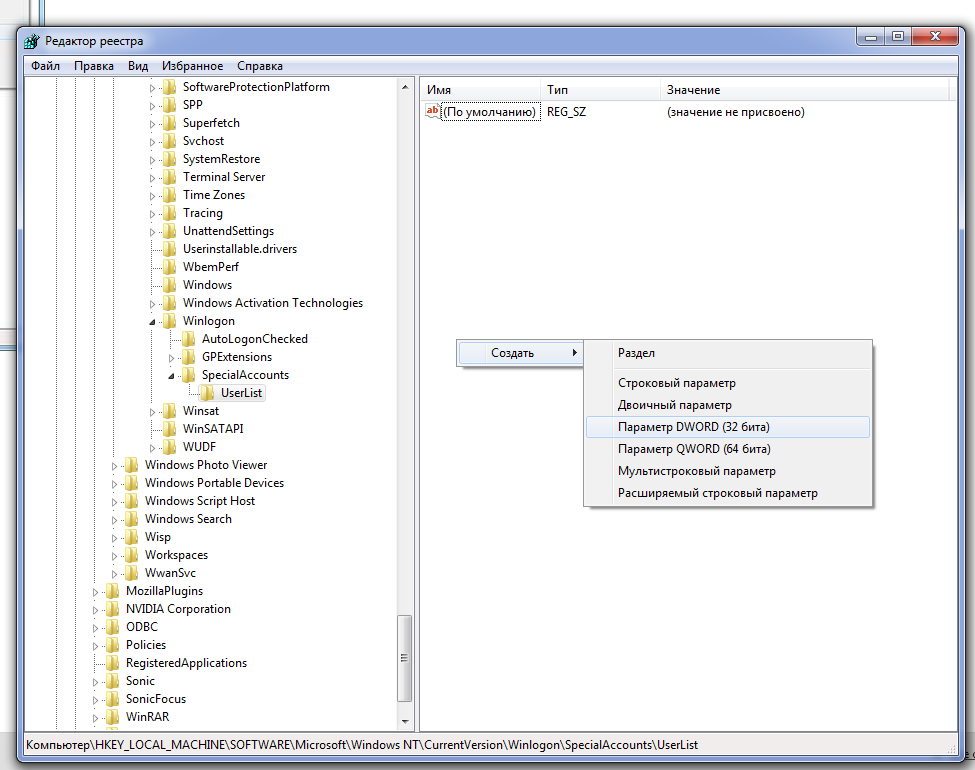Expand the Workspaces node
This screenshot has width=975, height=770.
pos(114,556)
